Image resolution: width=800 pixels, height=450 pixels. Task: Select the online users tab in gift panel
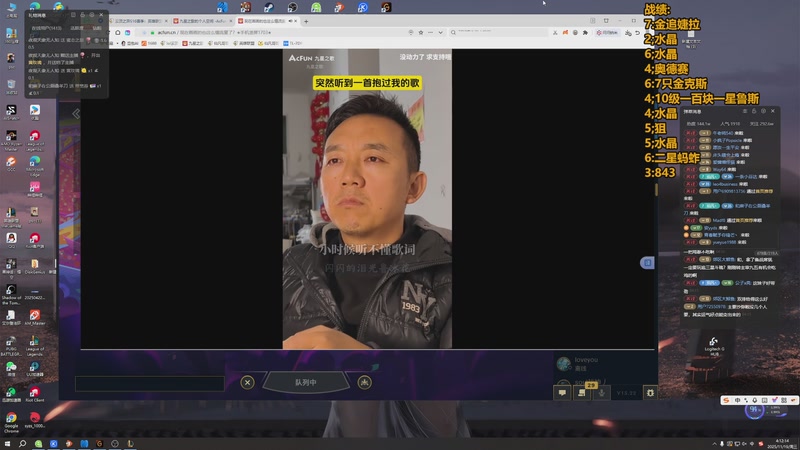46,28
